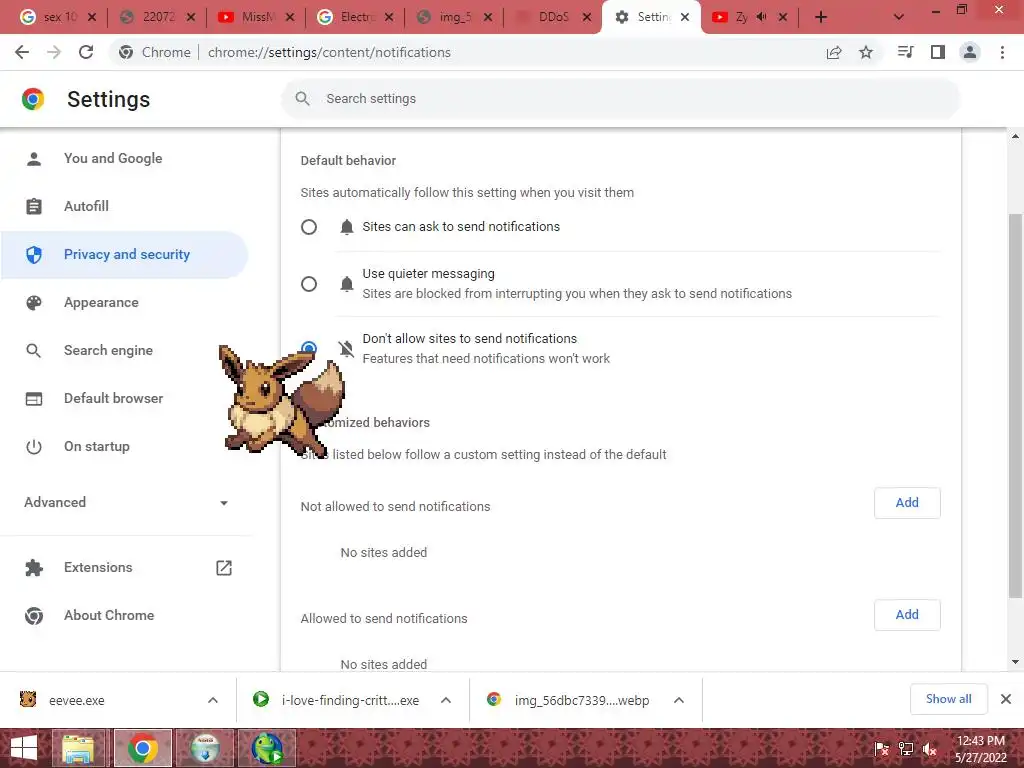
Task: Click the muted volume tray icon
Action: 929,748
